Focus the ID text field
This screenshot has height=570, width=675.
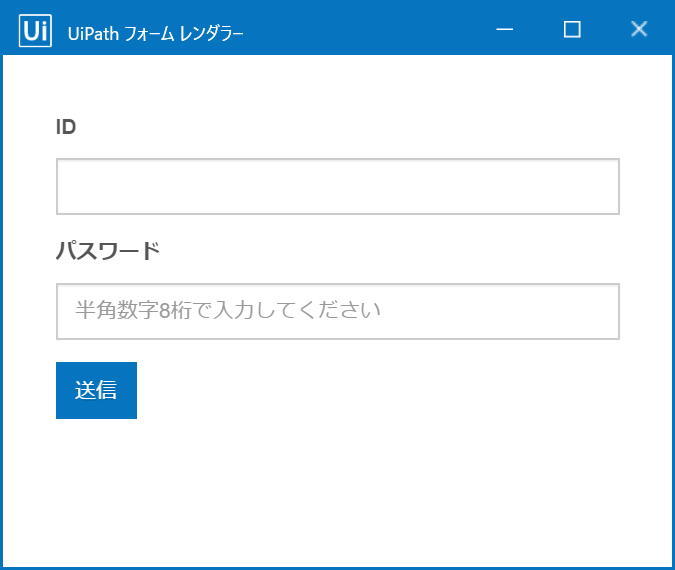pyautogui.click(x=338, y=186)
